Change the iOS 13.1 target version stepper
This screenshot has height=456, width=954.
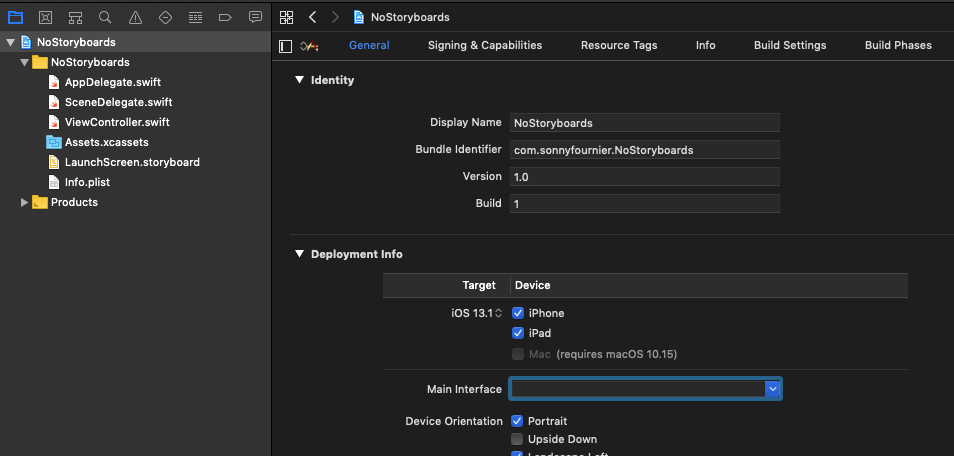498,314
